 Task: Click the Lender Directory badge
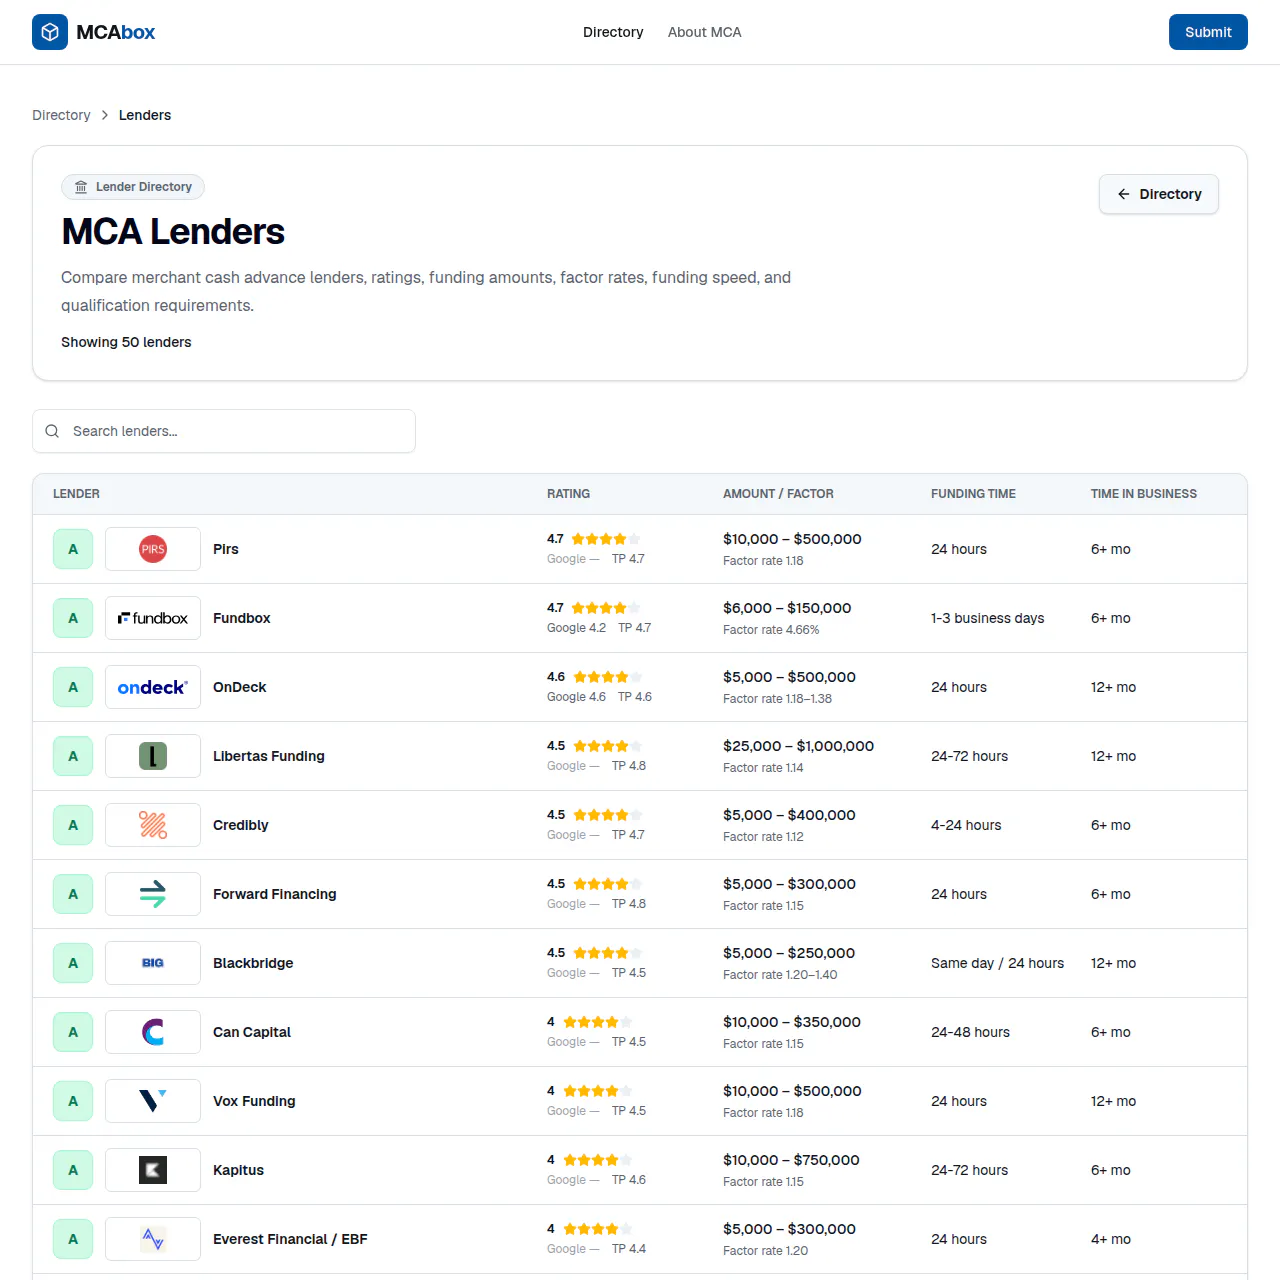point(133,187)
